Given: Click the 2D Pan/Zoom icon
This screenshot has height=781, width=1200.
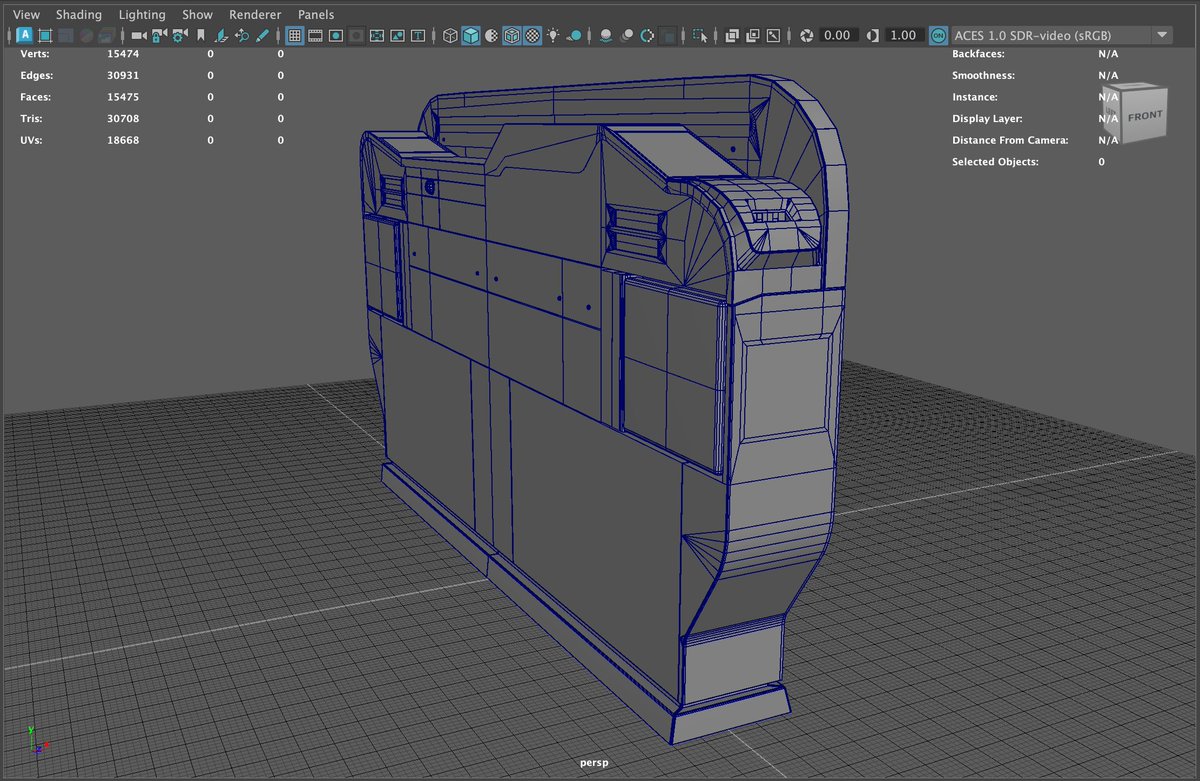Looking at the screenshot, I should [241, 35].
